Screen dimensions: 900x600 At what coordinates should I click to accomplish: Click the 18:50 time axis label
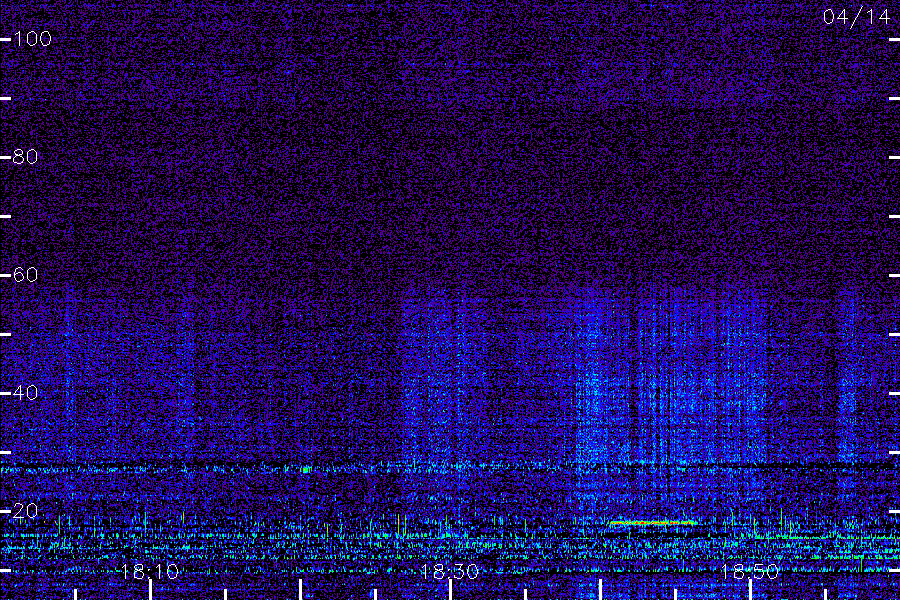[750, 571]
